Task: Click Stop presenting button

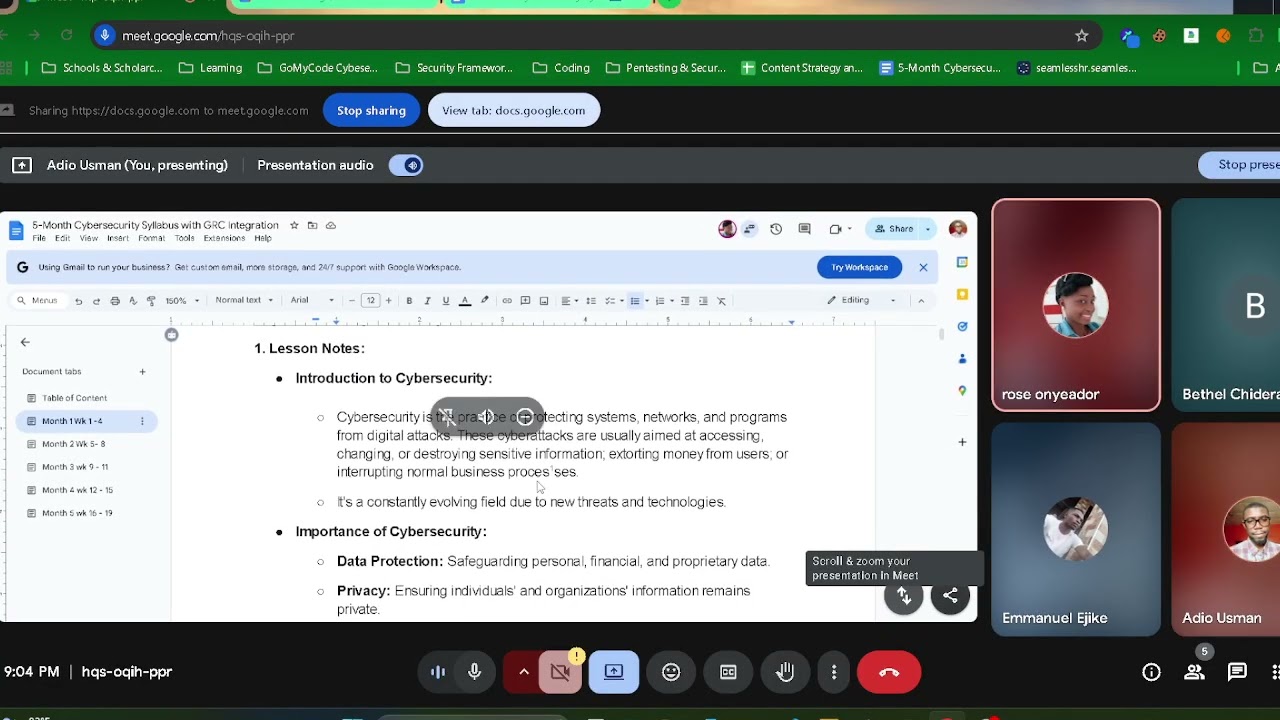Action: click(1239, 165)
